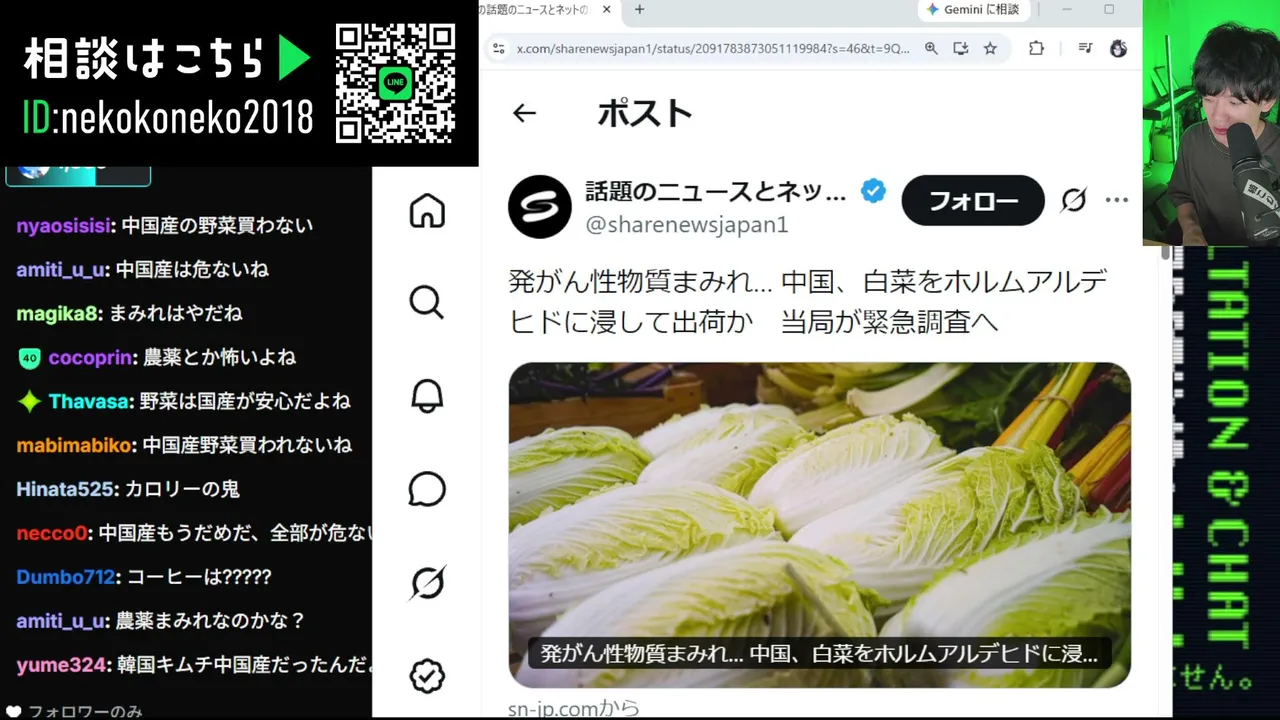
Task: Open the verified badge icon in X sidebar
Action: (x=427, y=676)
